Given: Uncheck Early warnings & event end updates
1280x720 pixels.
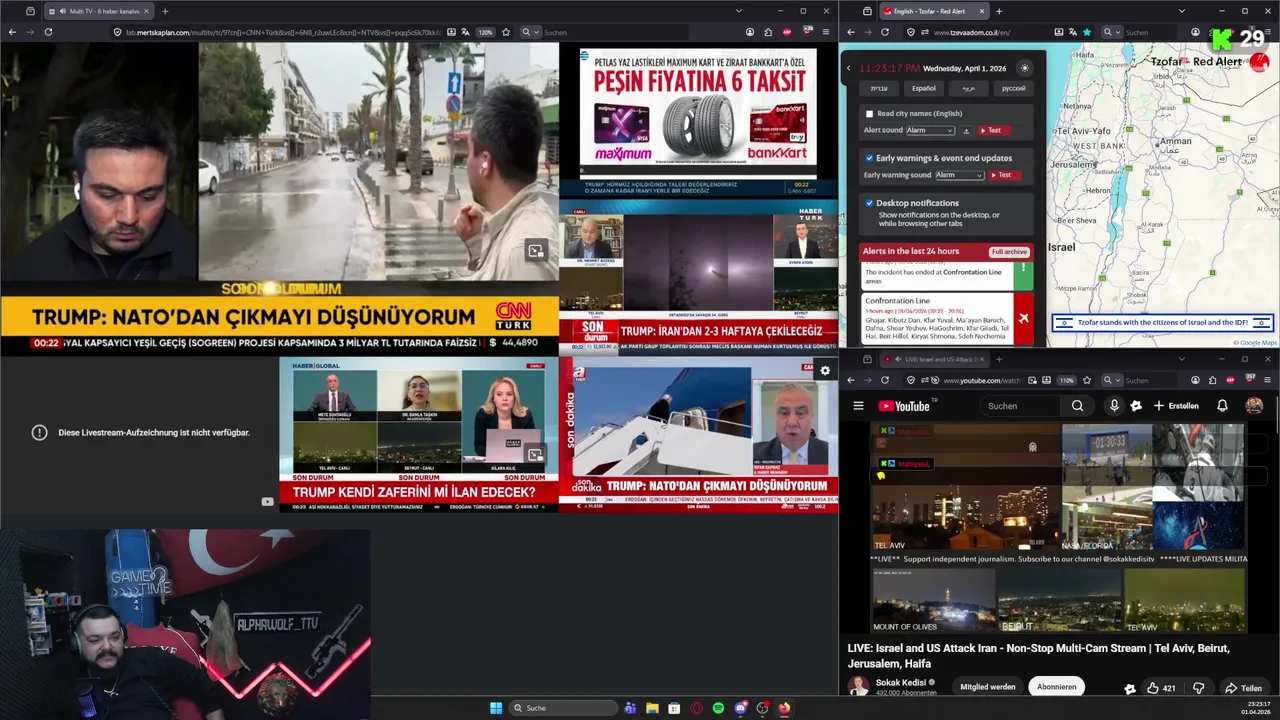Looking at the screenshot, I should click(x=869, y=158).
